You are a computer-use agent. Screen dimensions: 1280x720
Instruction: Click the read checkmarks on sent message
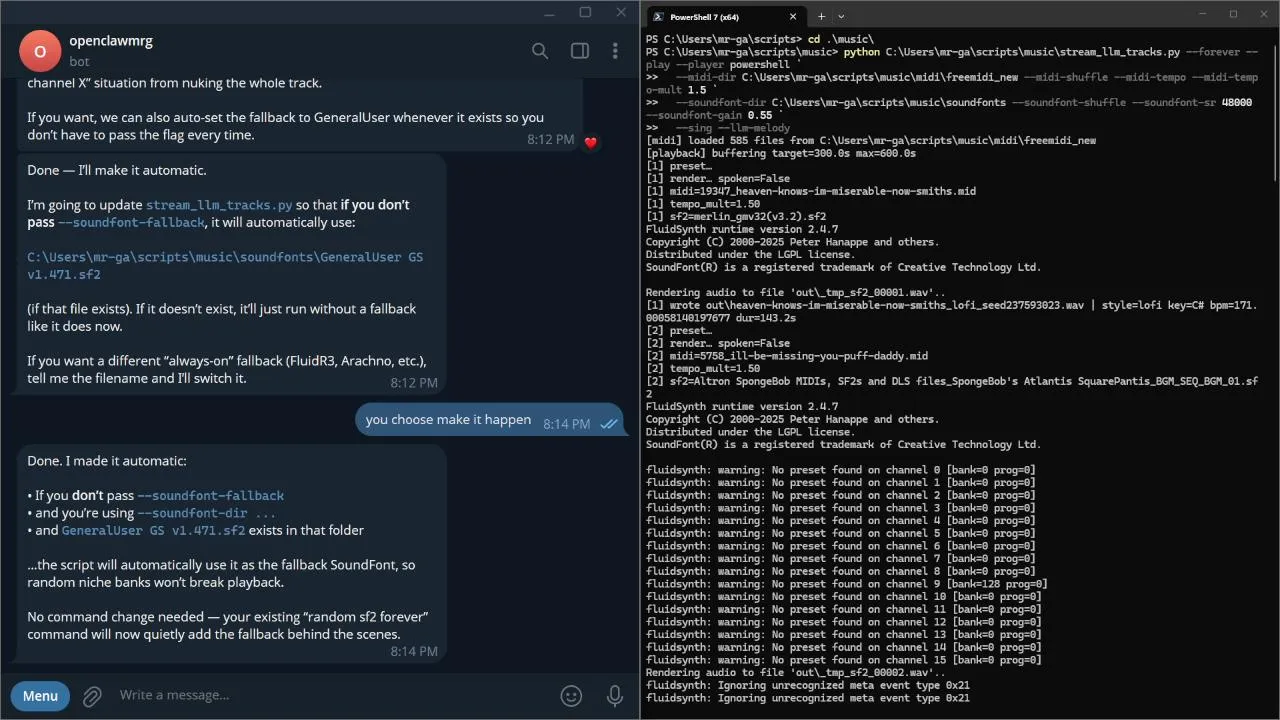(608, 424)
